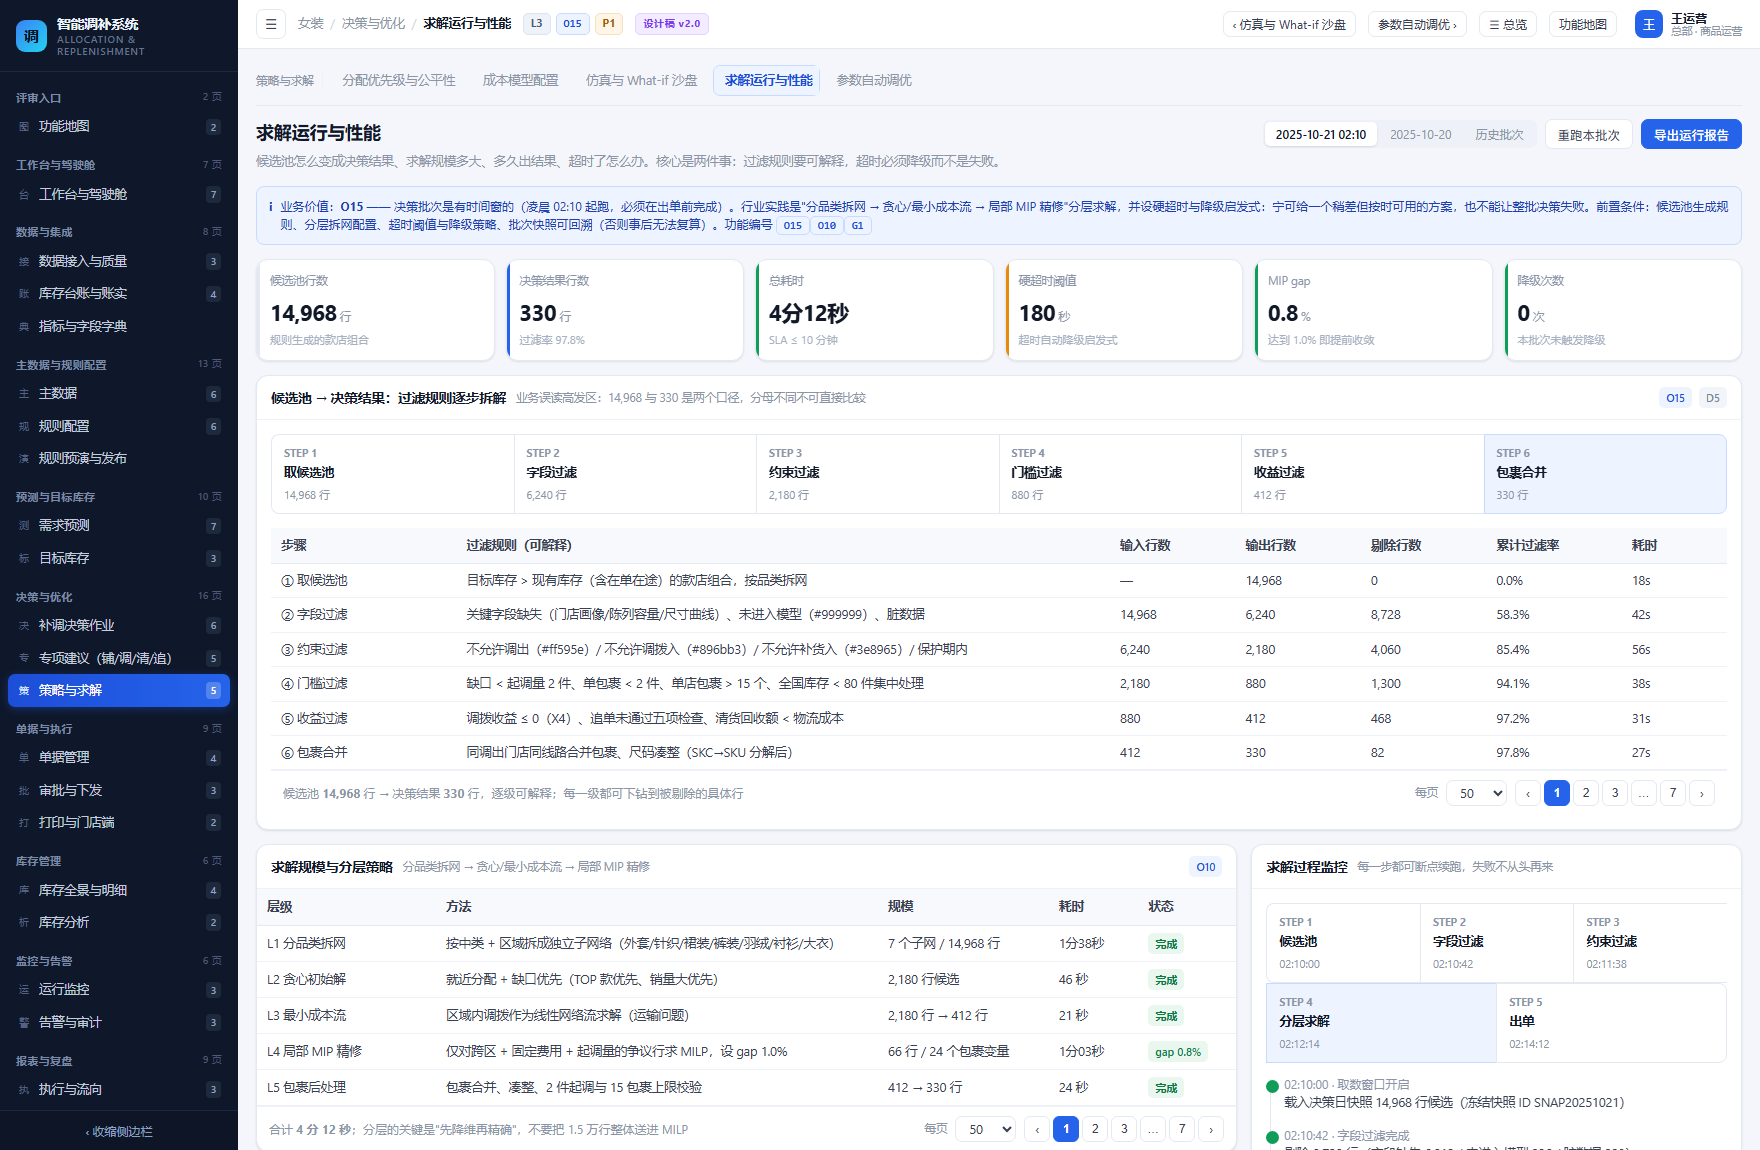
Task: Open 参数自动调优 button in header
Action: 1416,24
